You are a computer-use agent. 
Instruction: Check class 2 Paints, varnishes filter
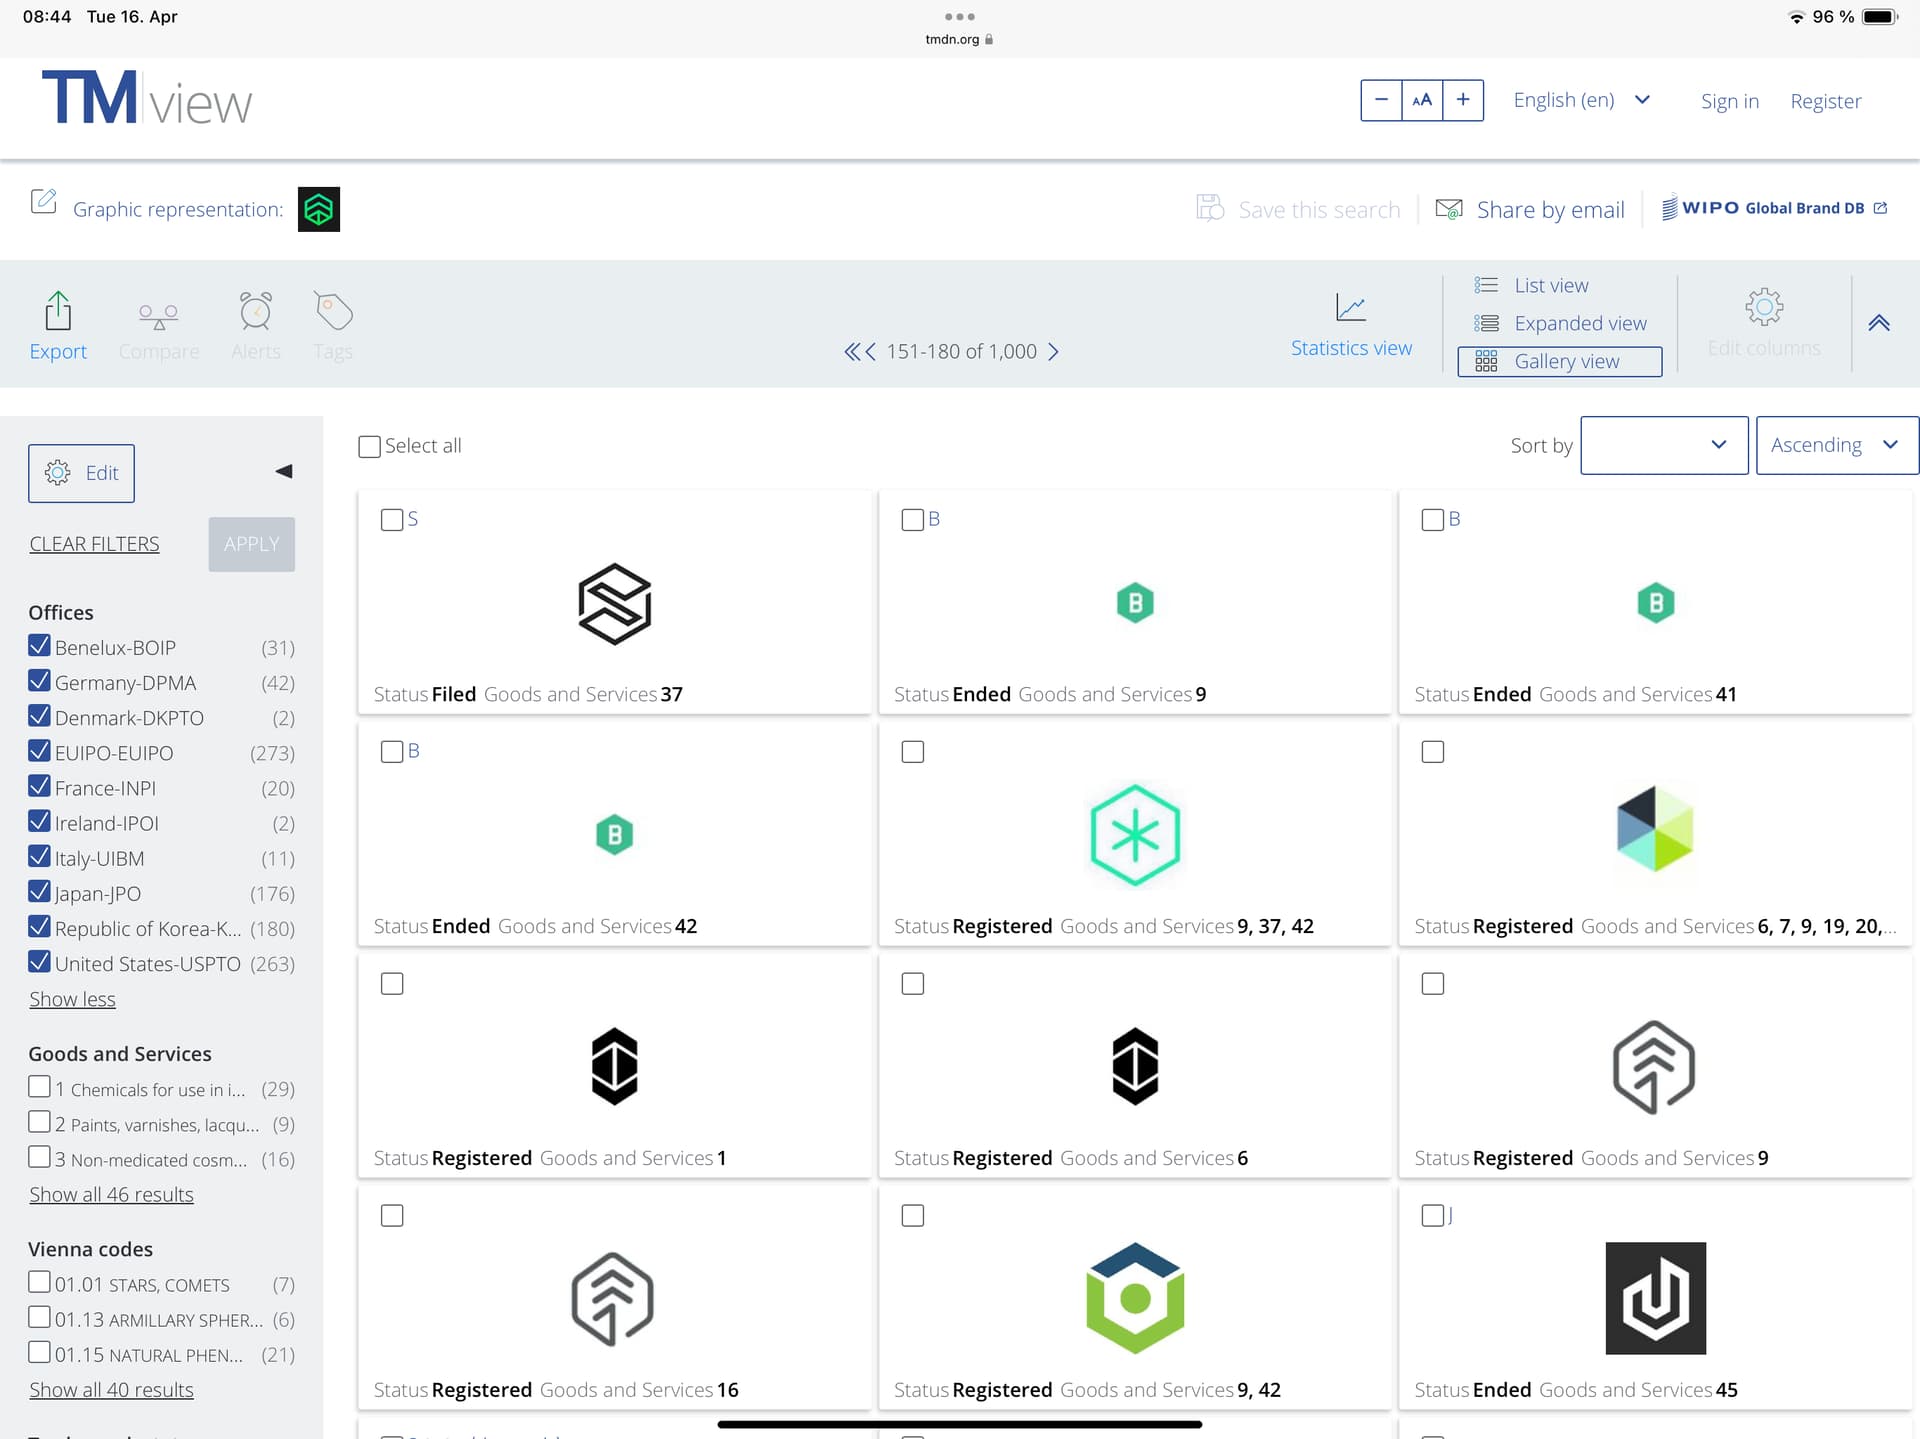[39, 1122]
